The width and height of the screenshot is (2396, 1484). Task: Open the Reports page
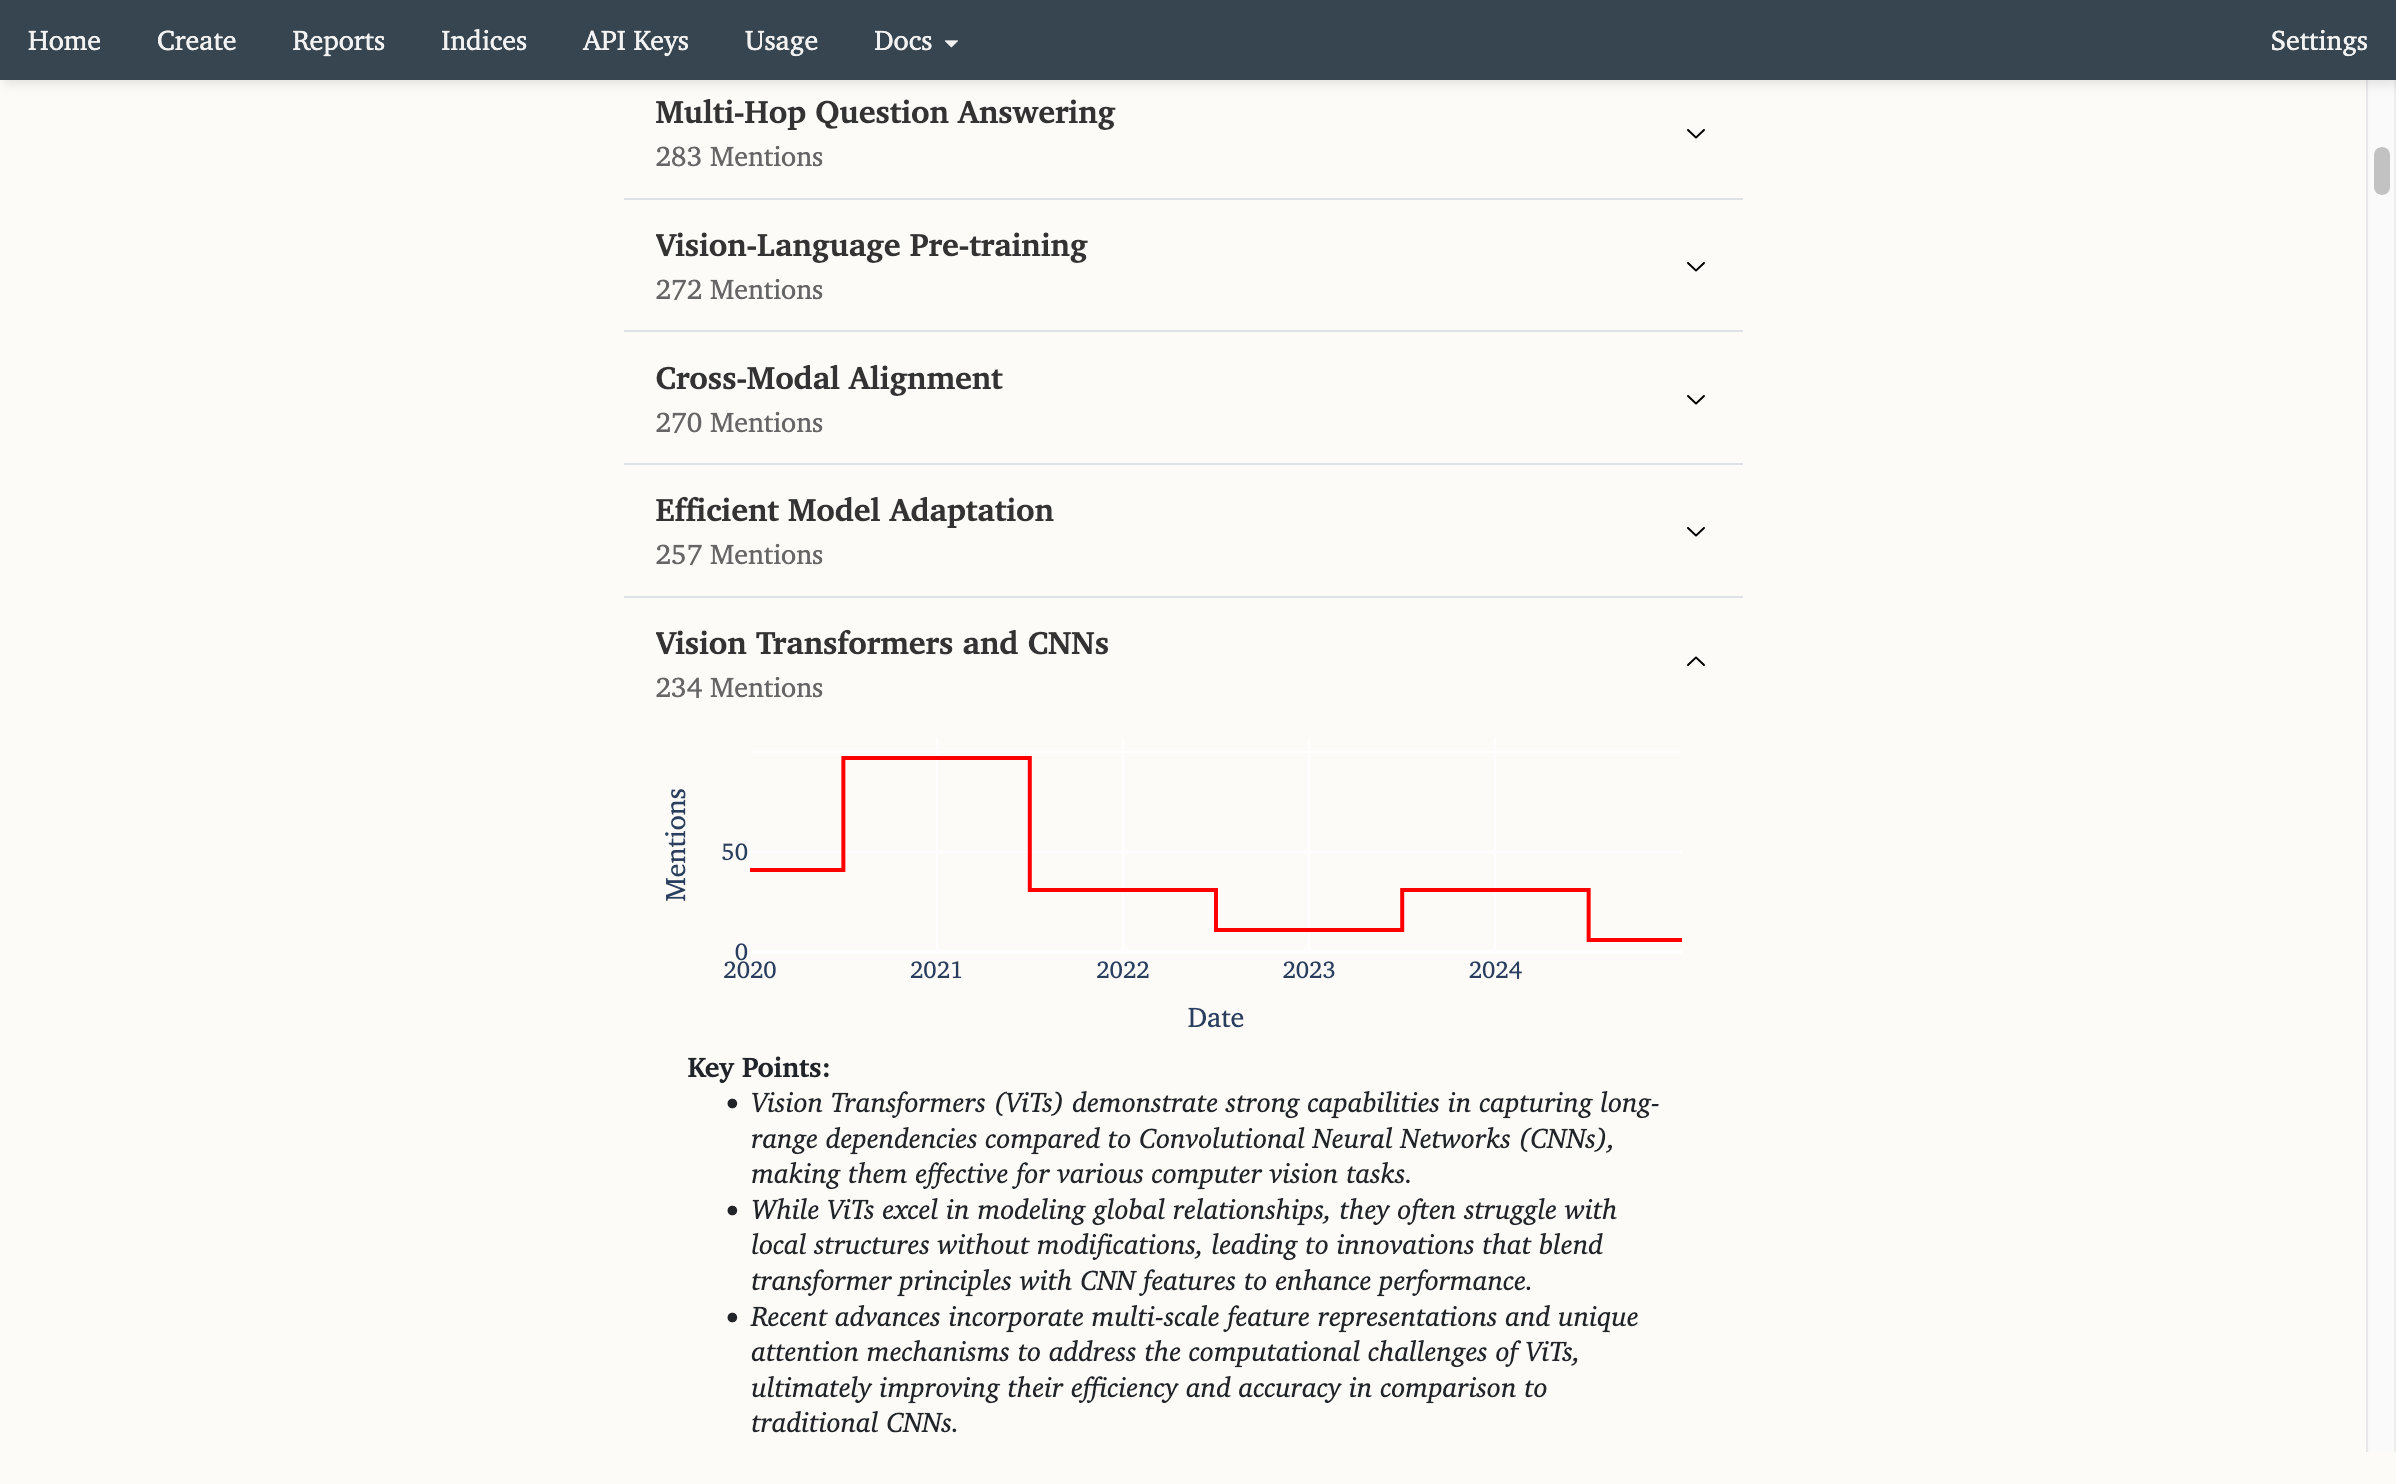point(337,40)
